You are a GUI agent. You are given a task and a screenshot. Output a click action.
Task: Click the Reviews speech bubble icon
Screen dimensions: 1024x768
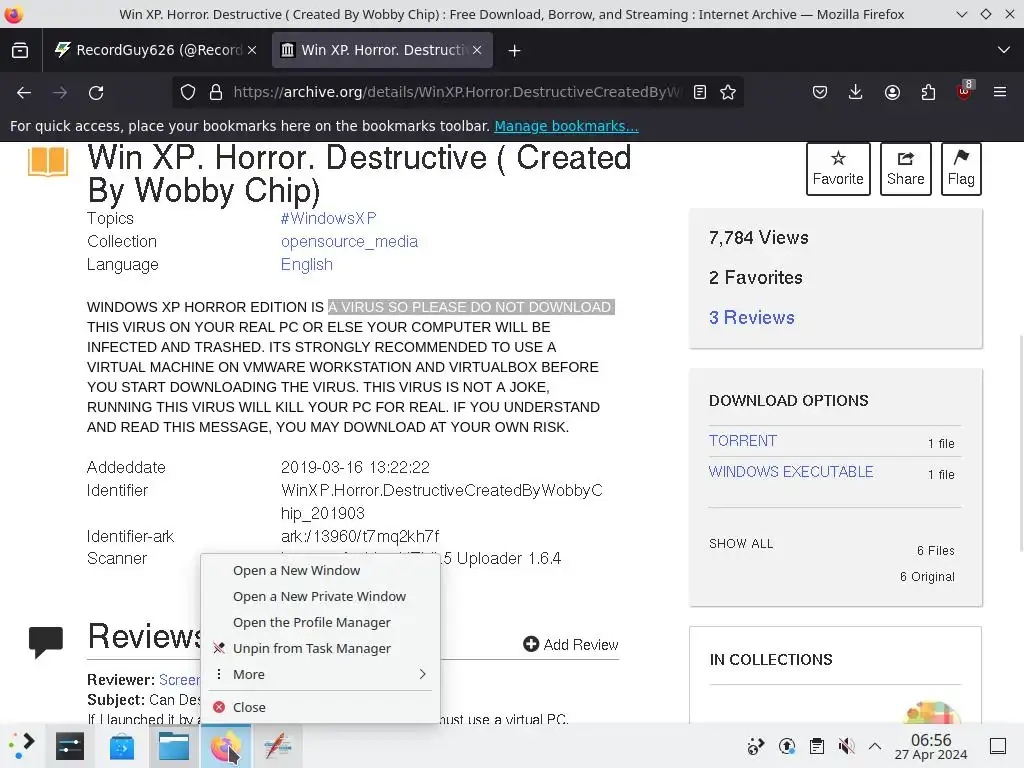pyautogui.click(x=46, y=642)
